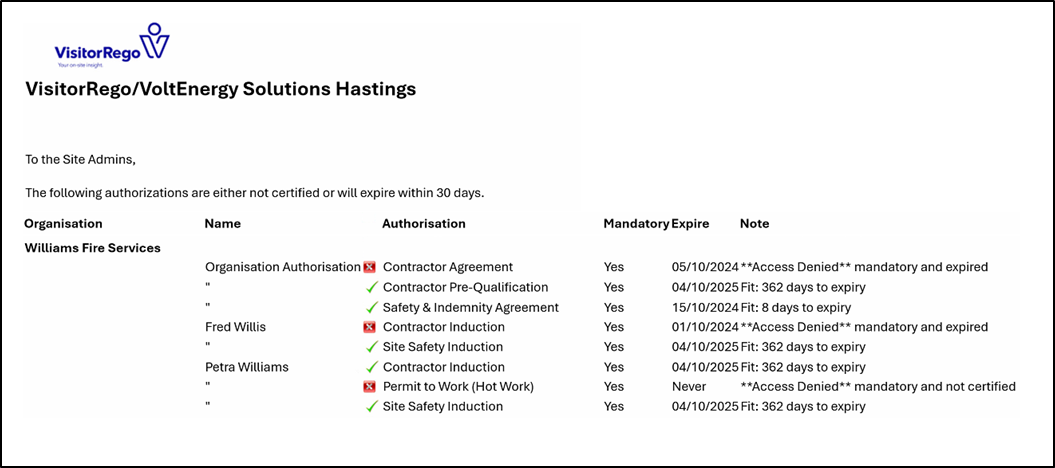Viewport: 1055px width, 468px height.
Task: Select the Petra Williams name
Action: tap(246, 367)
